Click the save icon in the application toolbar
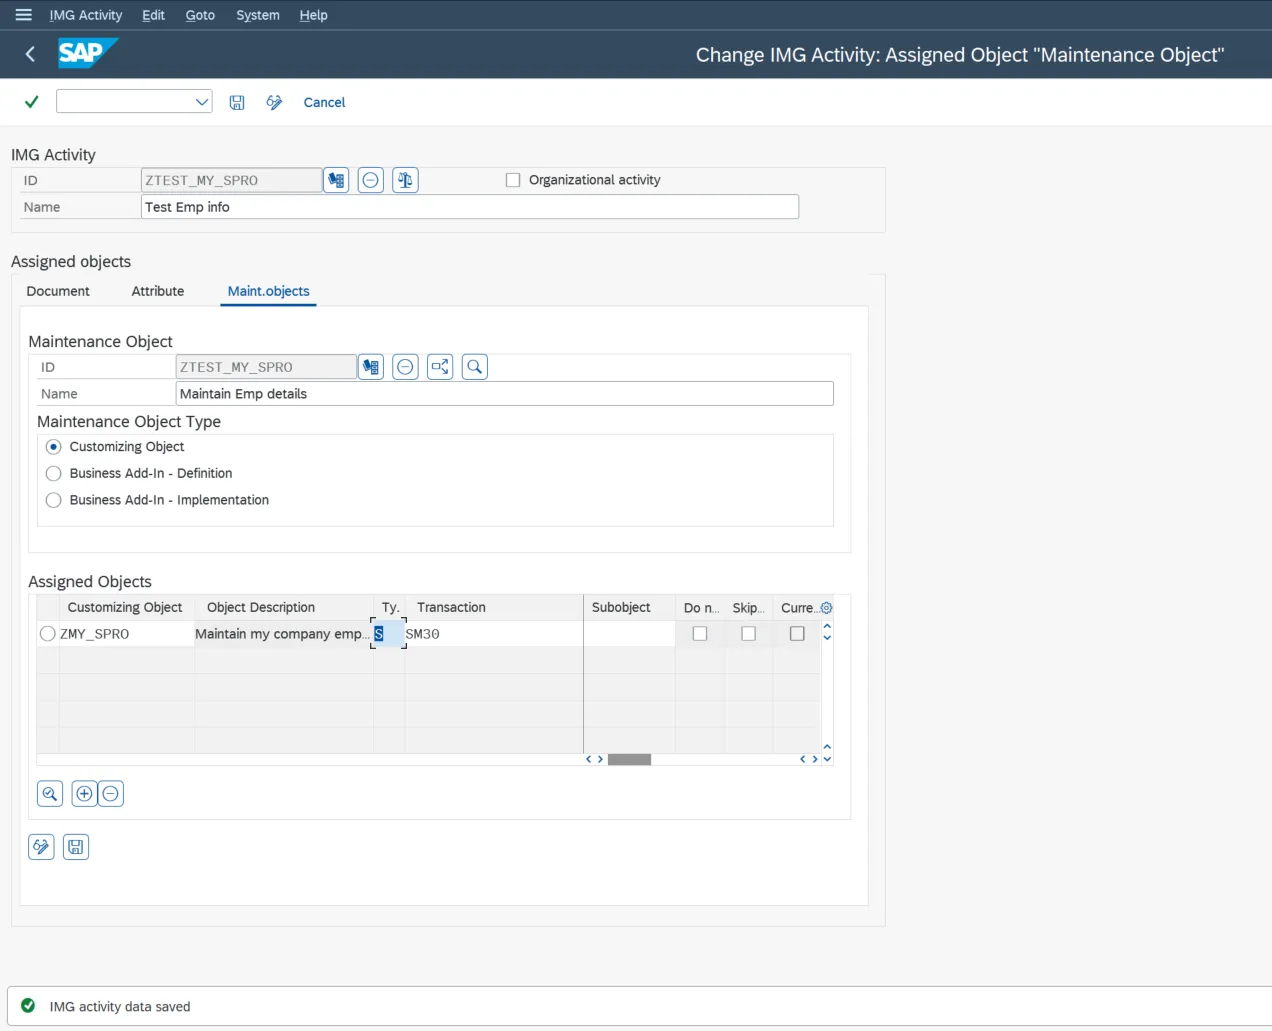1272x1031 pixels. 237,102
